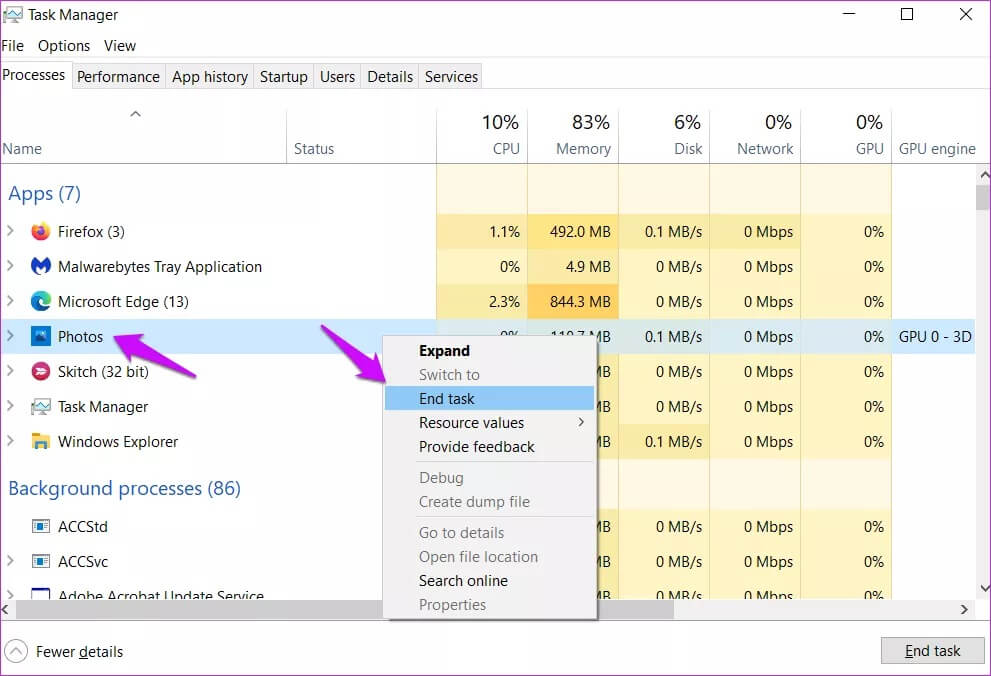Open the File menu
Screen dimensions: 991x676
pyautogui.click(x=13, y=45)
